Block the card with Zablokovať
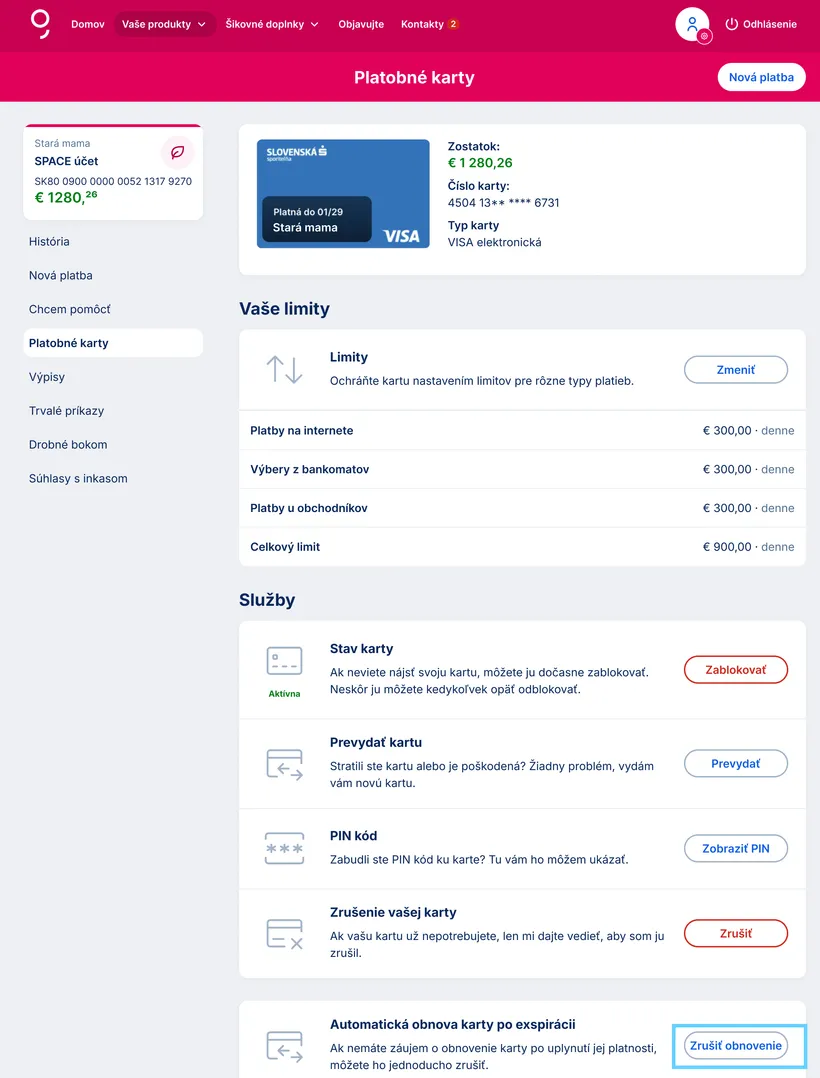820x1078 pixels. point(735,669)
